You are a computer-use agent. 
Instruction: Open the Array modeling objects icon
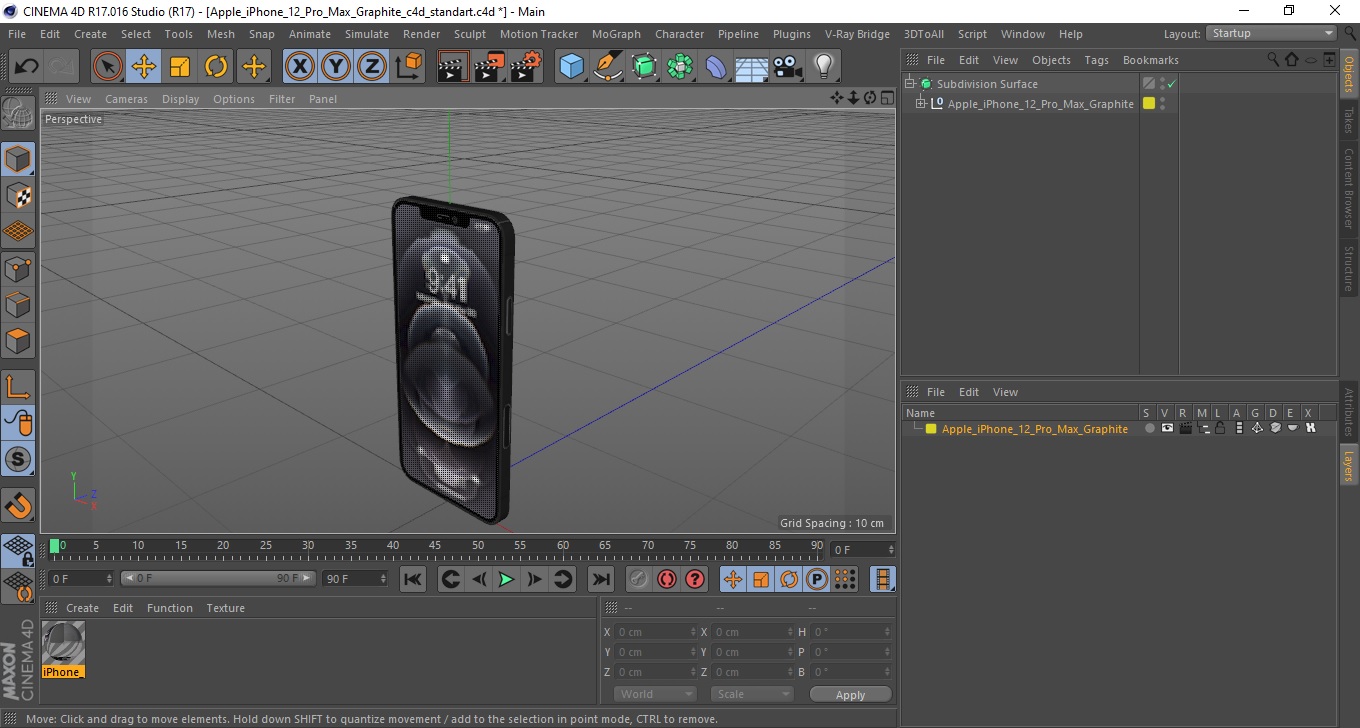pyautogui.click(x=680, y=67)
